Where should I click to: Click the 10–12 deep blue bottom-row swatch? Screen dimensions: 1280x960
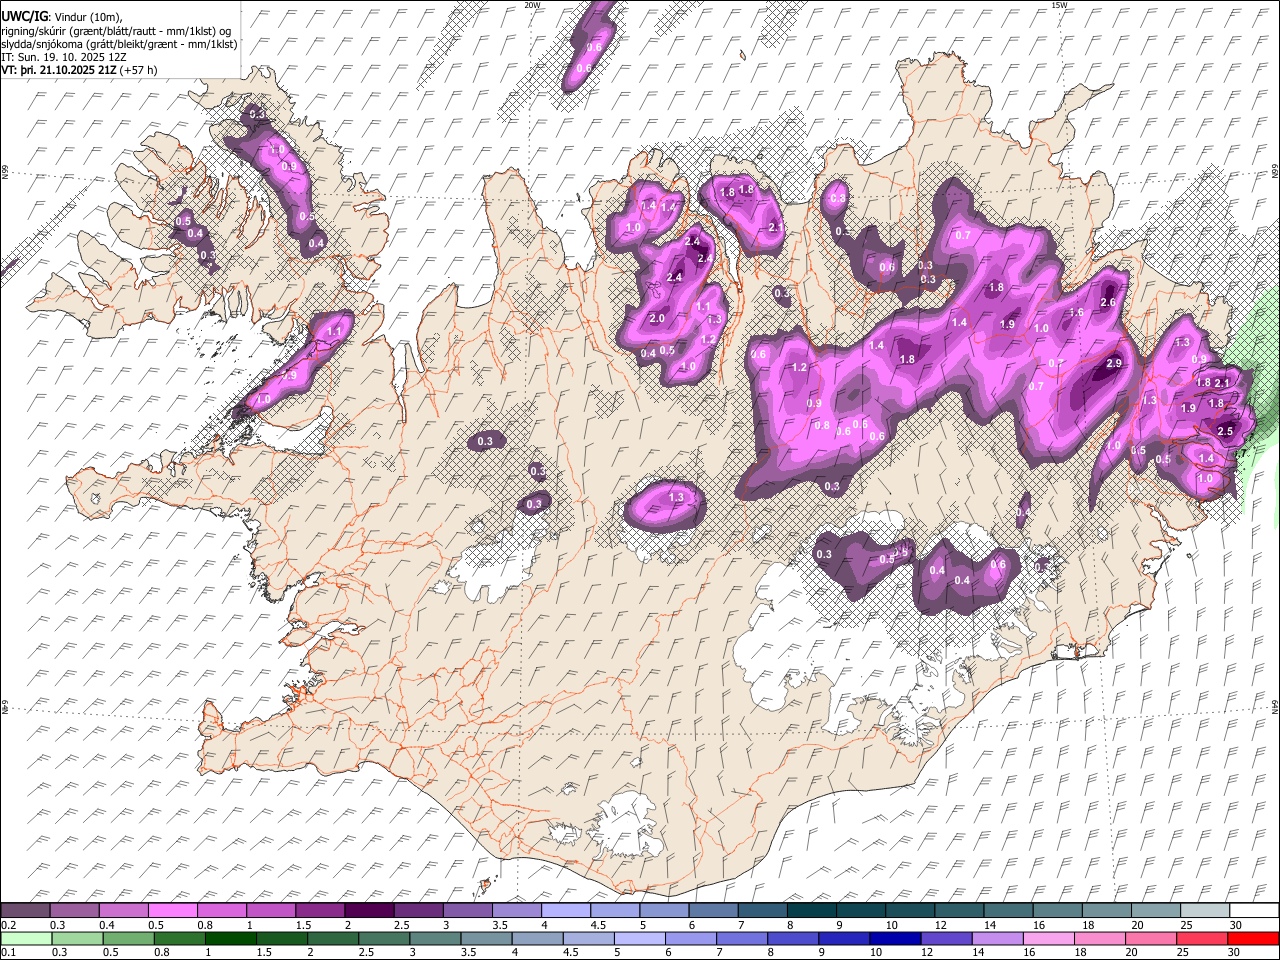click(894, 939)
